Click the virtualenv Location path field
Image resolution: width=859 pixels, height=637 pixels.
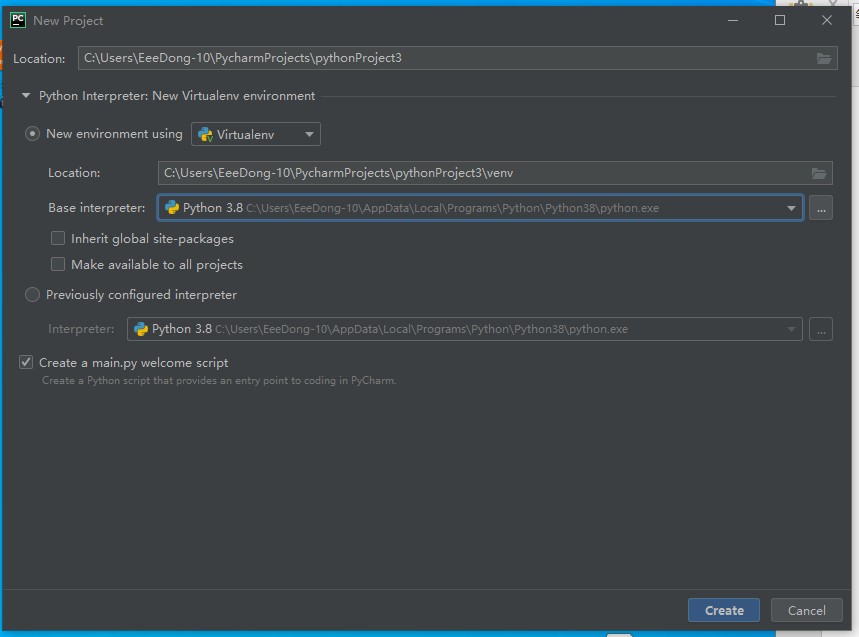pyautogui.click(x=480, y=173)
